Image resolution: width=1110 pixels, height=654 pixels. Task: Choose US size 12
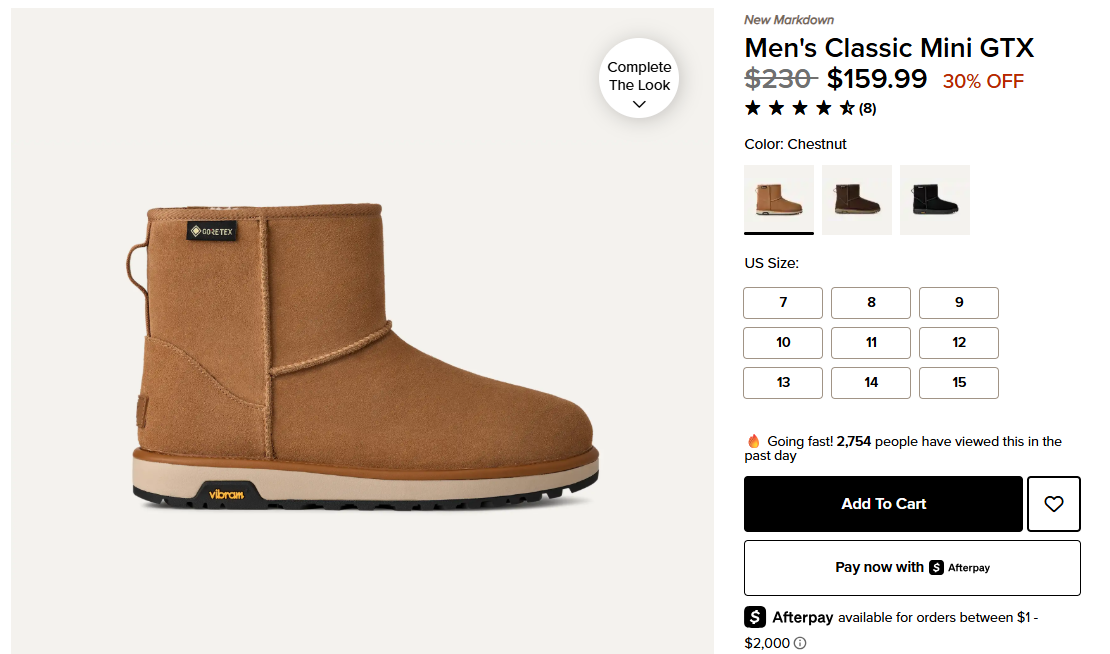pos(959,343)
